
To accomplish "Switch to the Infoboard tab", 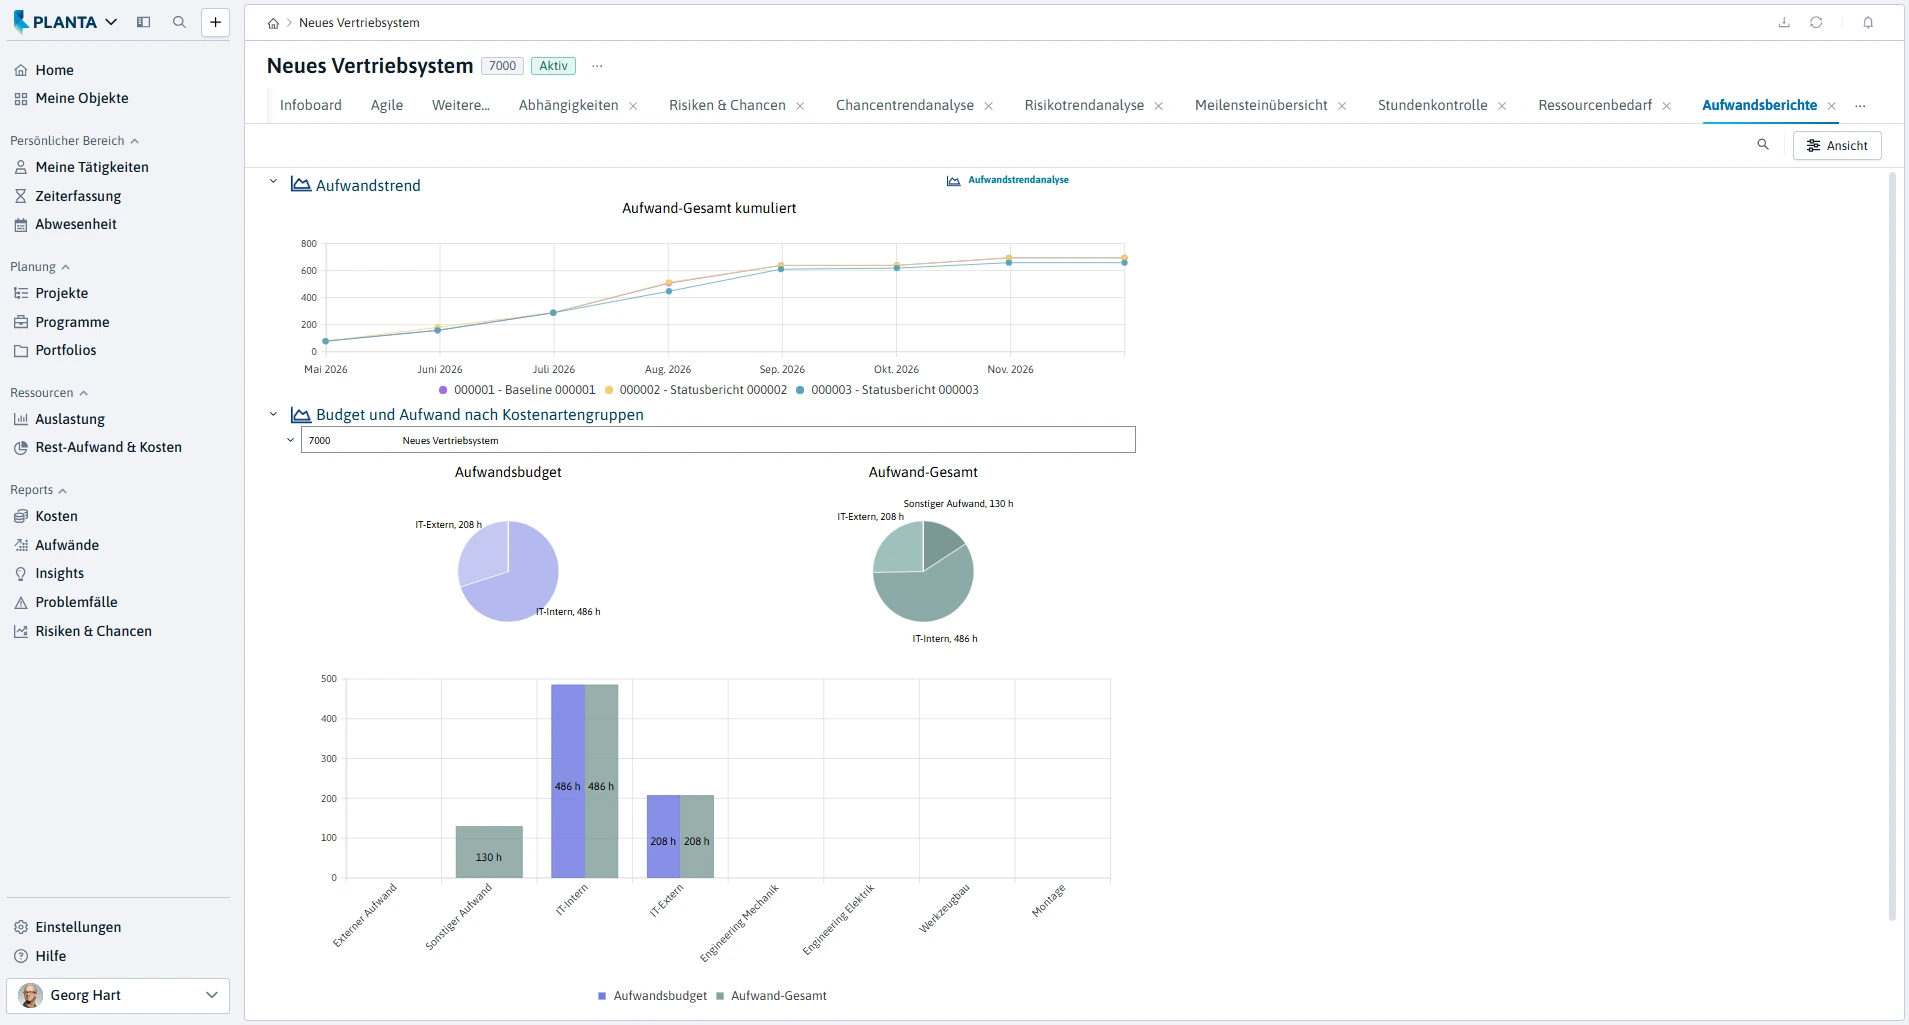I will pyautogui.click(x=311, y=105).
